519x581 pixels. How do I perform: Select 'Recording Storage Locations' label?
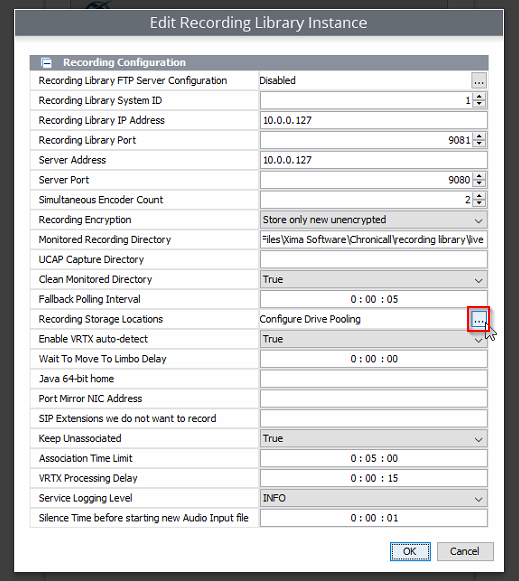pyautogui.click(x=101, y=319)
